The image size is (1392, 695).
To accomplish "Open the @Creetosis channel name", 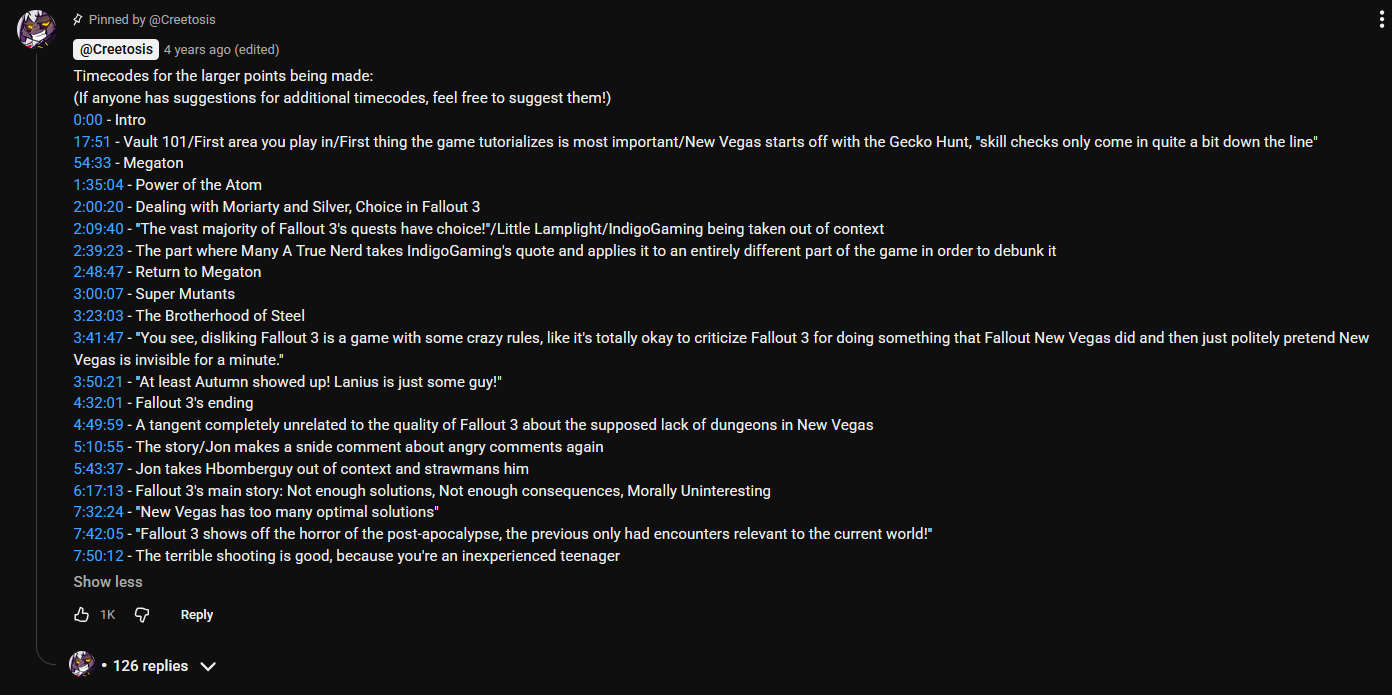I will (116, 49).
